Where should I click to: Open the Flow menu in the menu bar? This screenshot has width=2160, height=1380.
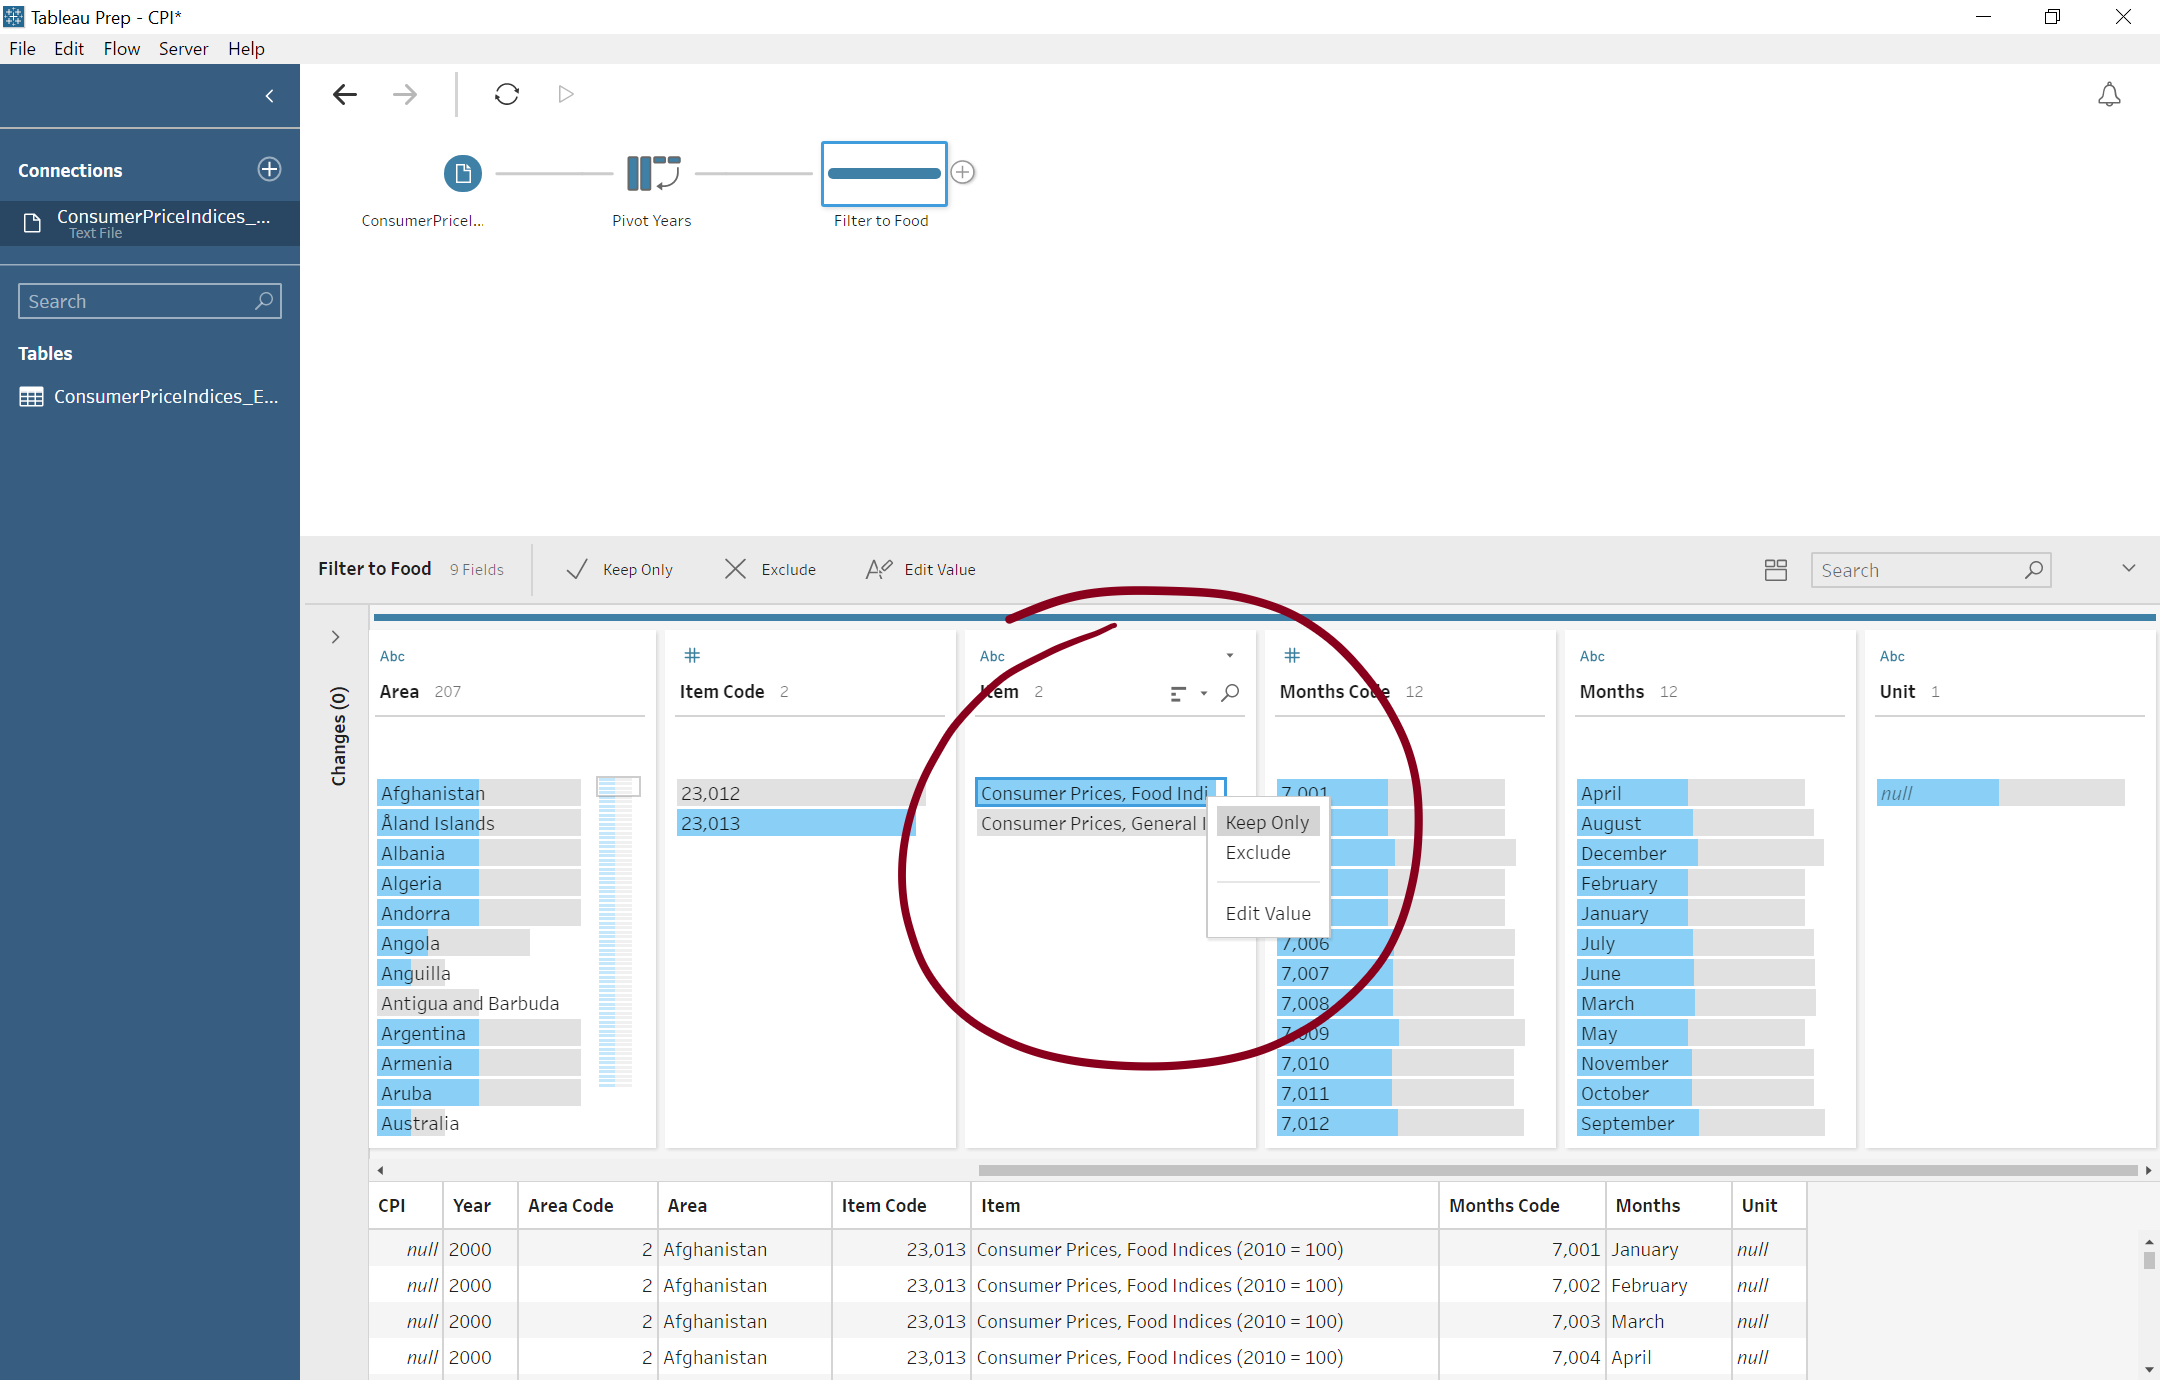(x=123, y=49)
